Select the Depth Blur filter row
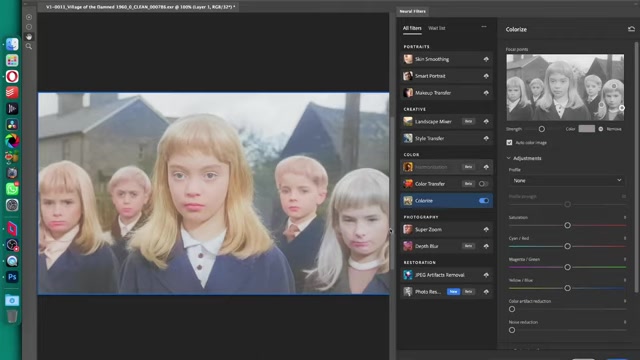 (x=447, y=246)
